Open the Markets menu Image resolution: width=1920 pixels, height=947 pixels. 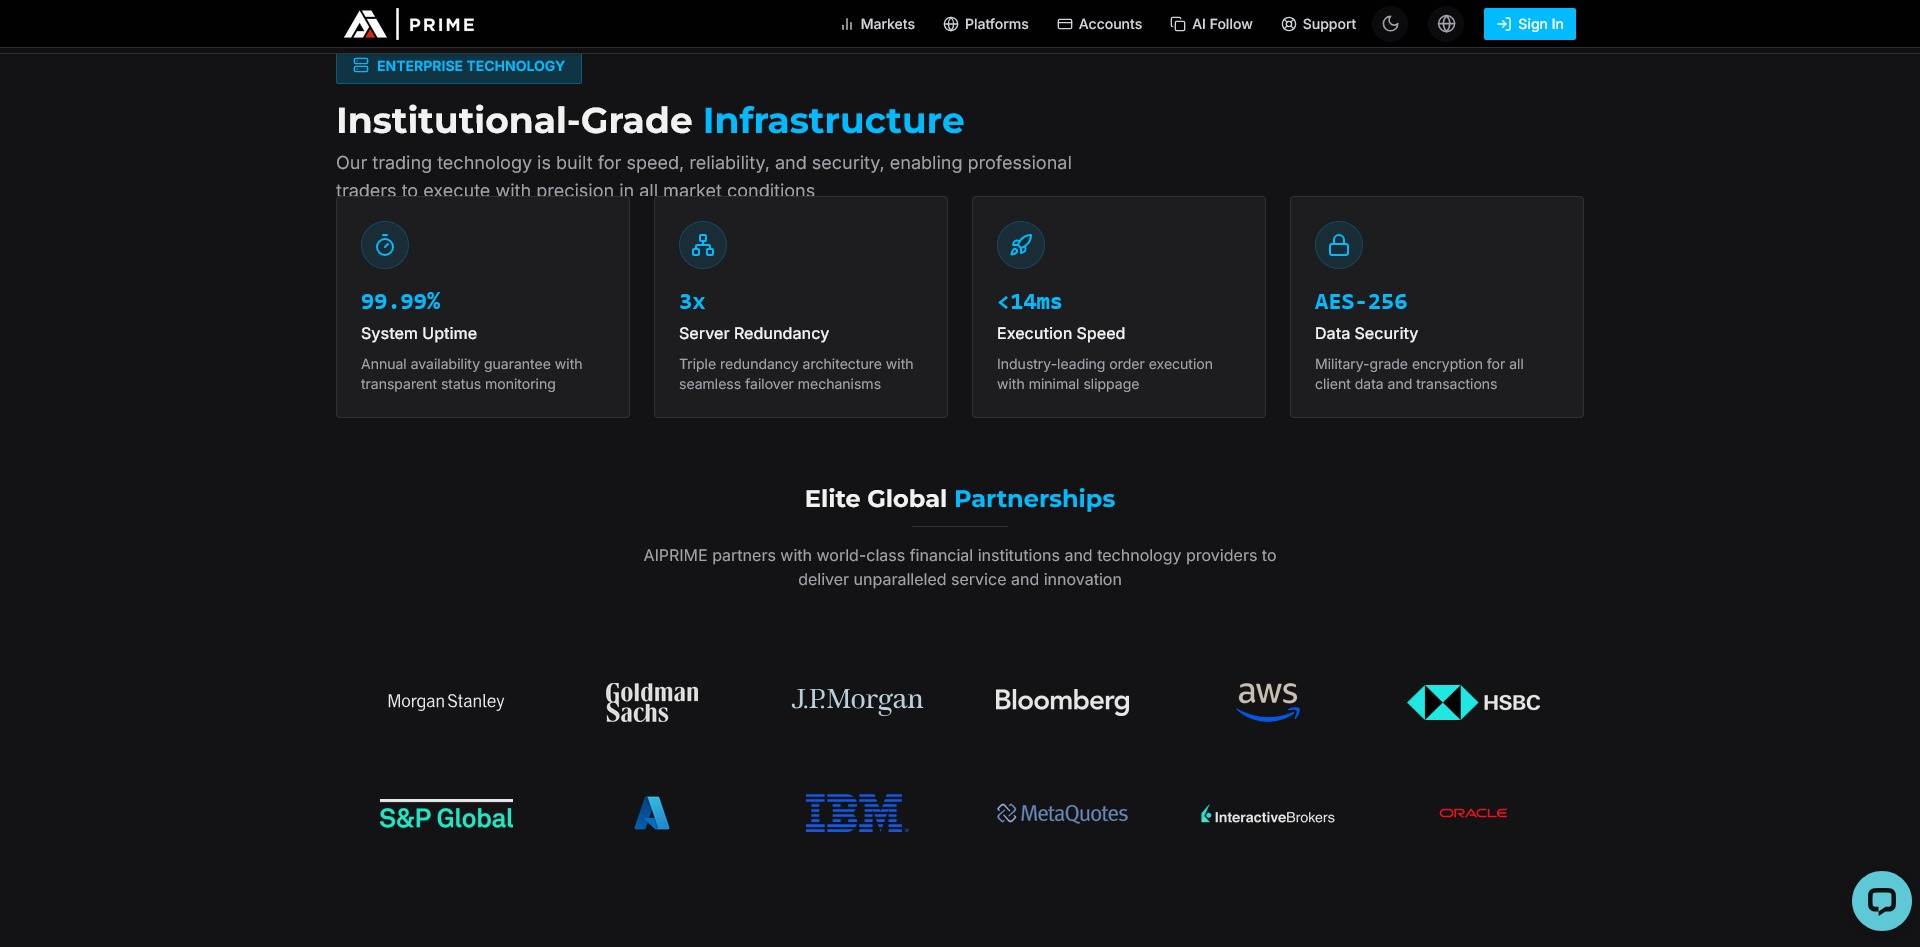(x=877, y=24)
